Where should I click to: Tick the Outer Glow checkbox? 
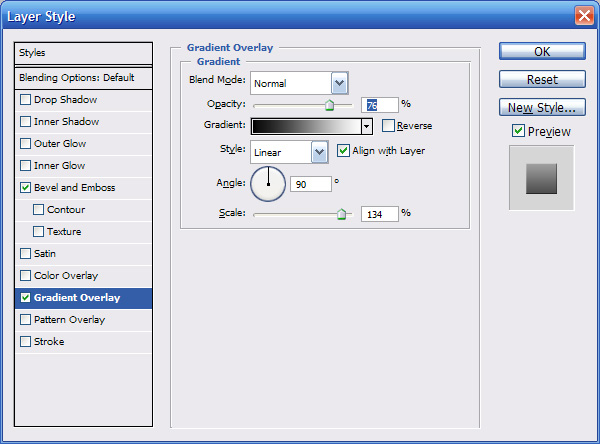tap(25, 144)
